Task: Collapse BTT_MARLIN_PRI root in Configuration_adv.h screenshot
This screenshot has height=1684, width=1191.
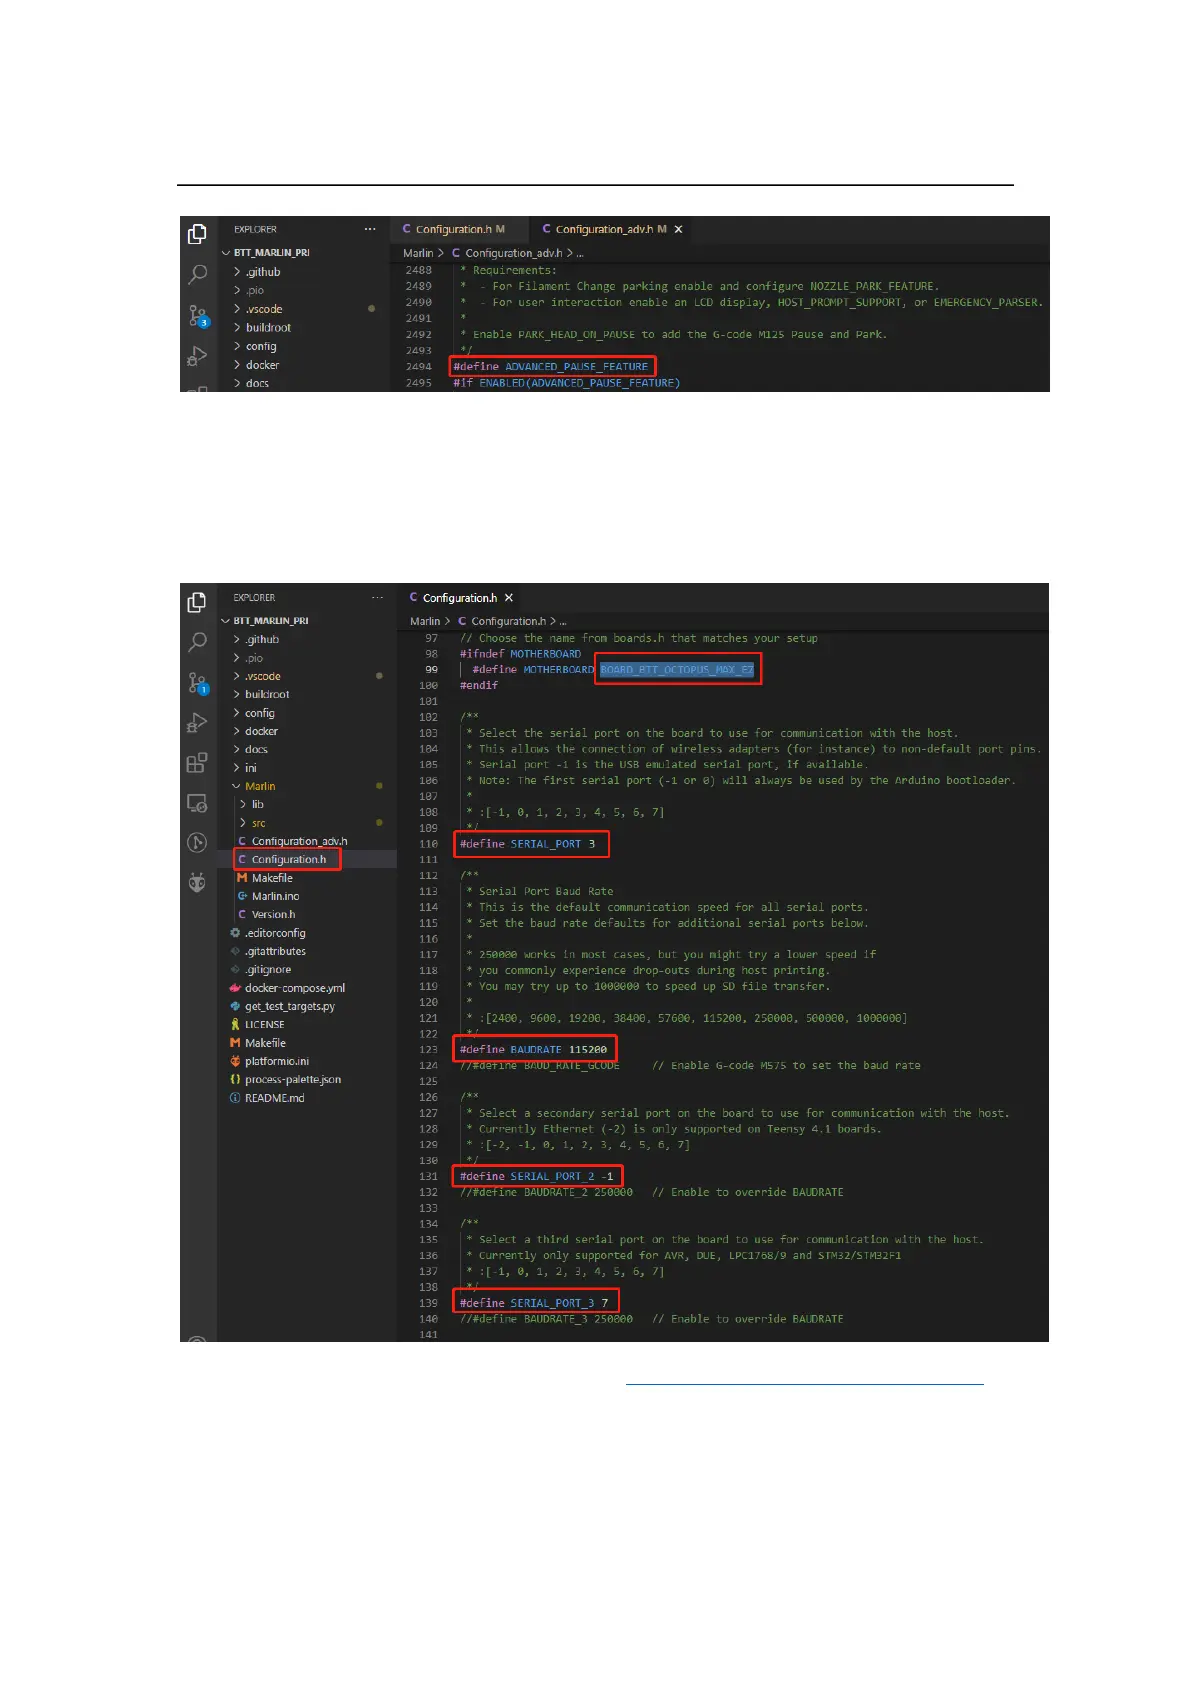Action: pyautogui.click(x=226, y=253)
